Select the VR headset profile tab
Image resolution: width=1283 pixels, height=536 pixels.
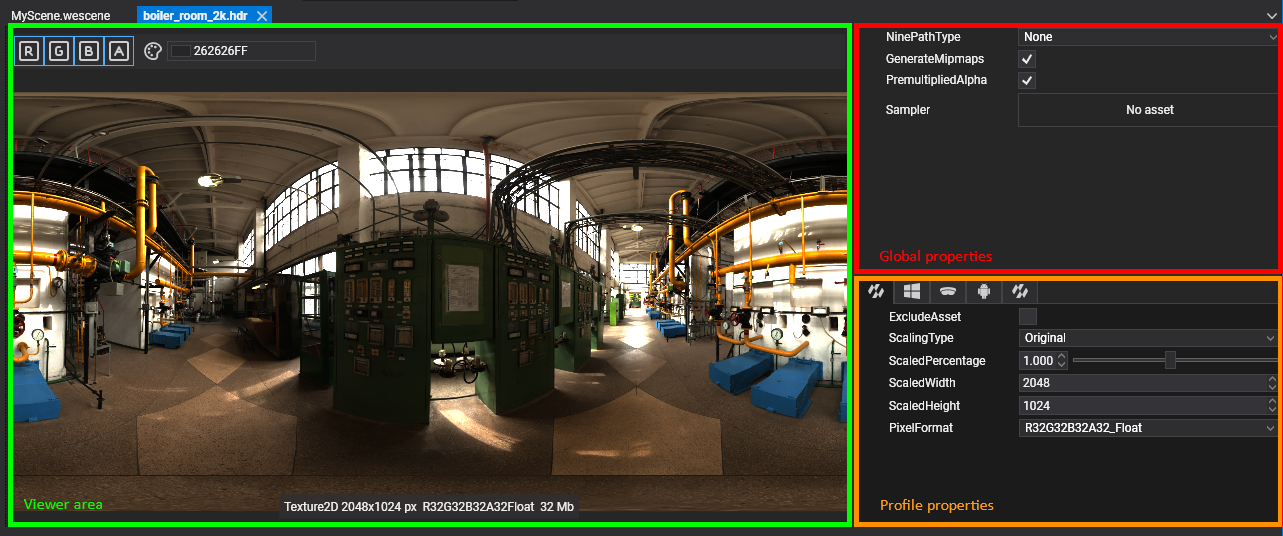point(947,291)
